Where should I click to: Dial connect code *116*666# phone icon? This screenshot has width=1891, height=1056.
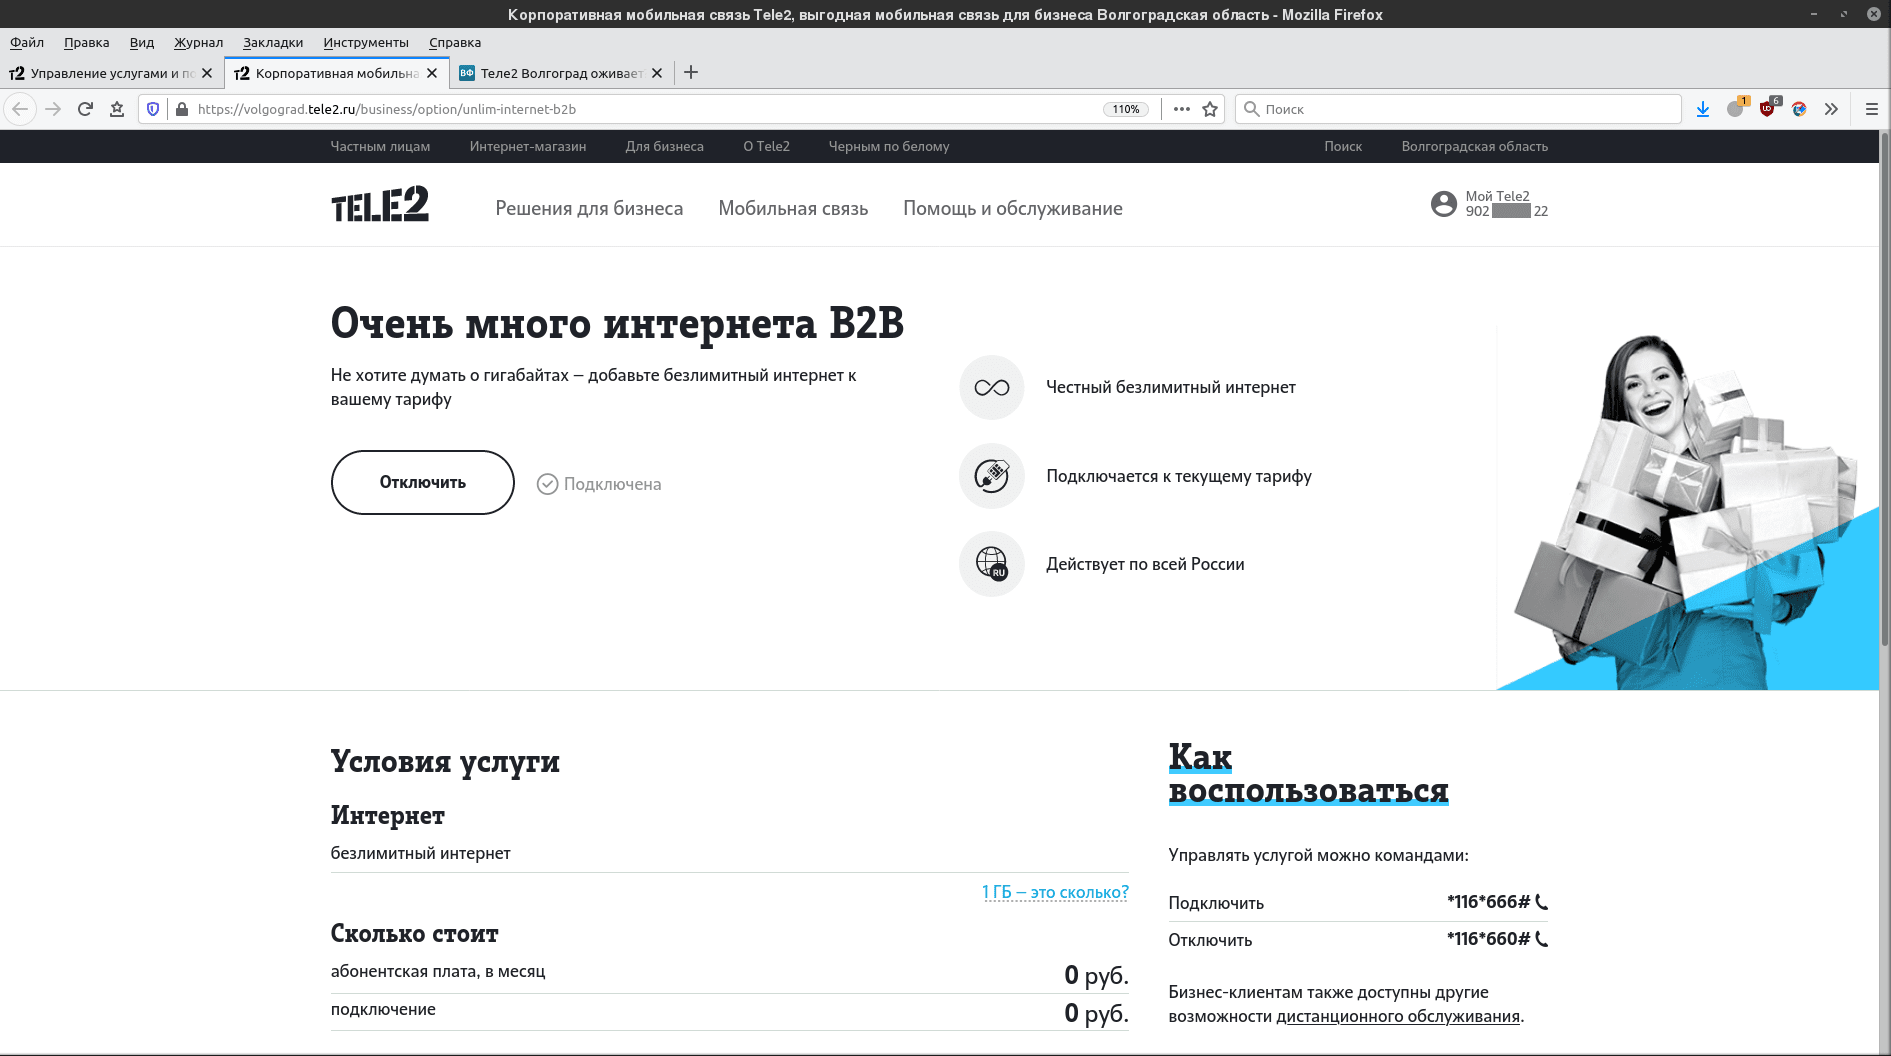click(1541, 902)
